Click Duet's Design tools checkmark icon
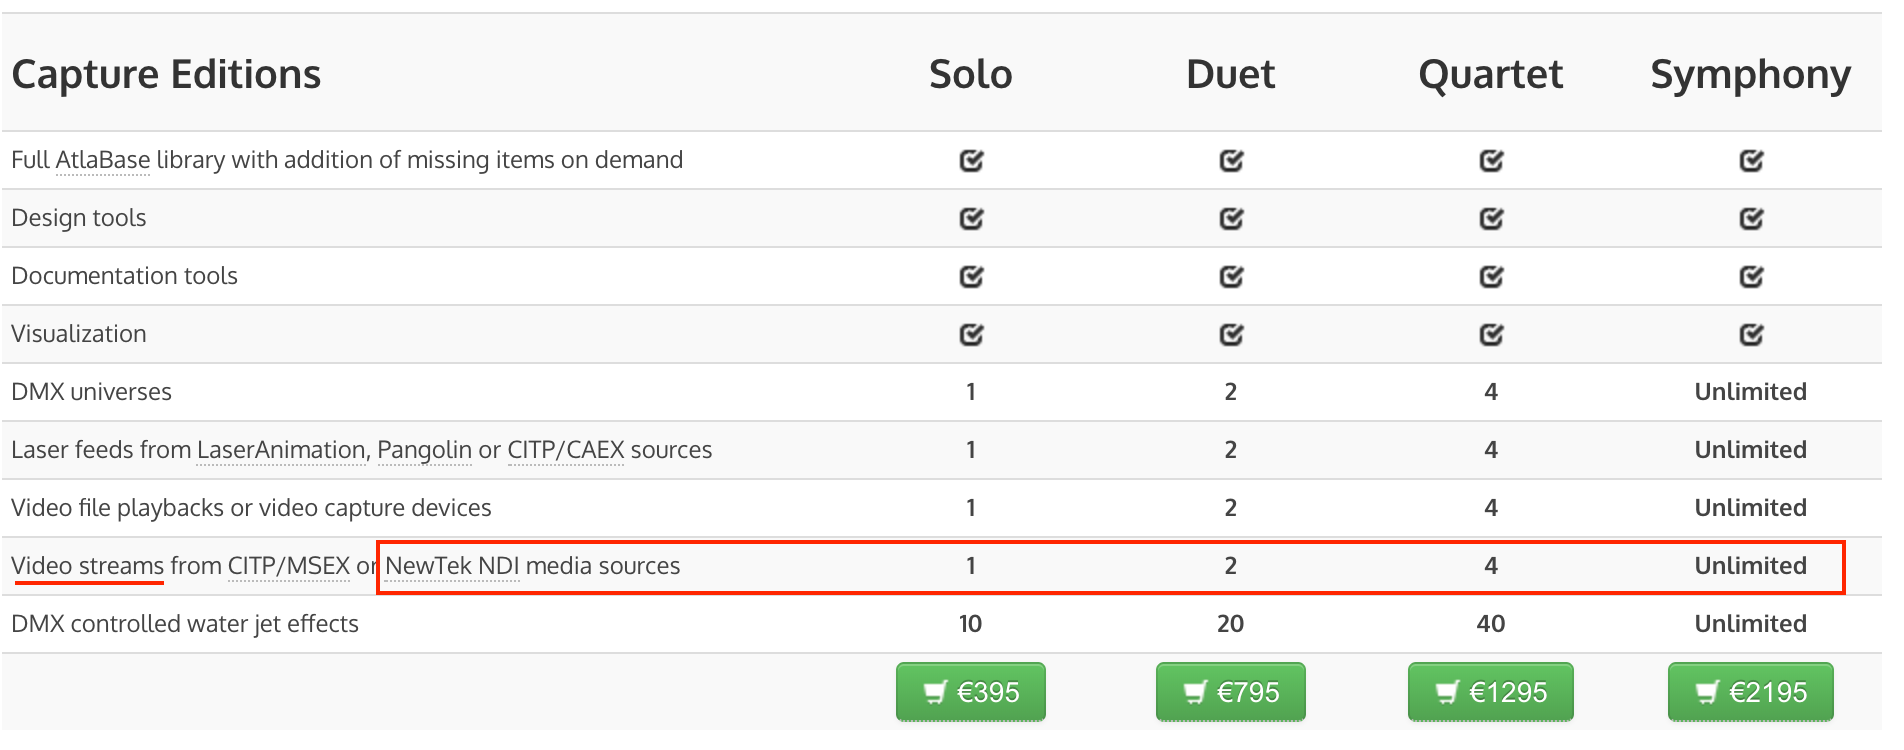 (x=1231, y=219)
